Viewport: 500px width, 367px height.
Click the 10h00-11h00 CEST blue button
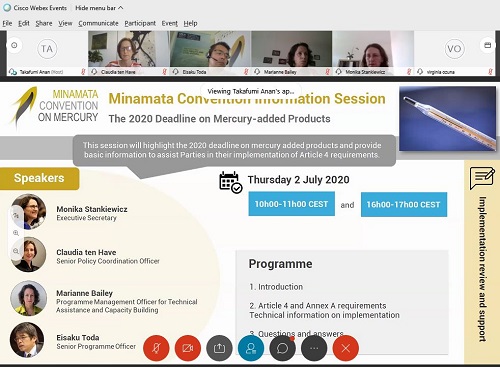point(291,204)
